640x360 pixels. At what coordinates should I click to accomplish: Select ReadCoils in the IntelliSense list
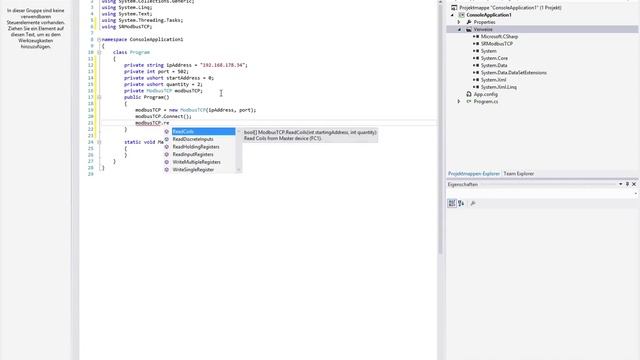(x=203, y=131)
